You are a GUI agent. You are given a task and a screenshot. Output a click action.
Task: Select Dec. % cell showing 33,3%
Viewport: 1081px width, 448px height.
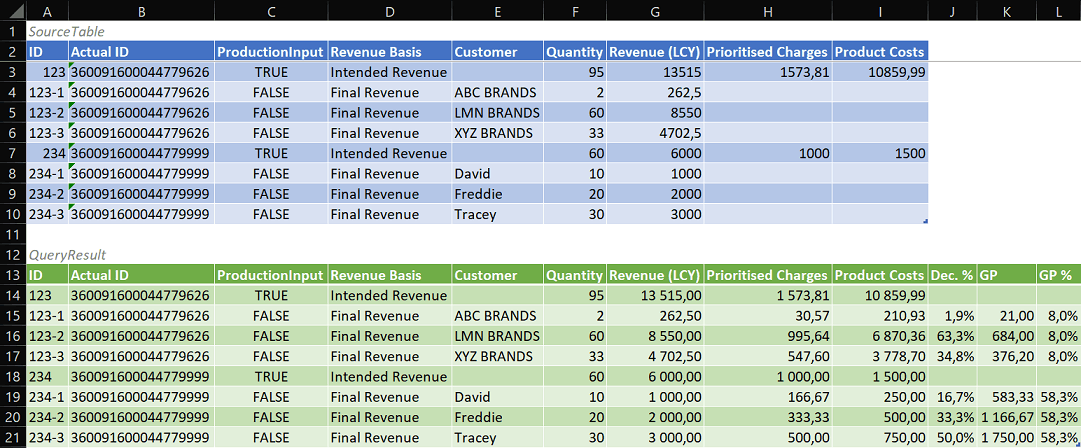pos(953,418)
